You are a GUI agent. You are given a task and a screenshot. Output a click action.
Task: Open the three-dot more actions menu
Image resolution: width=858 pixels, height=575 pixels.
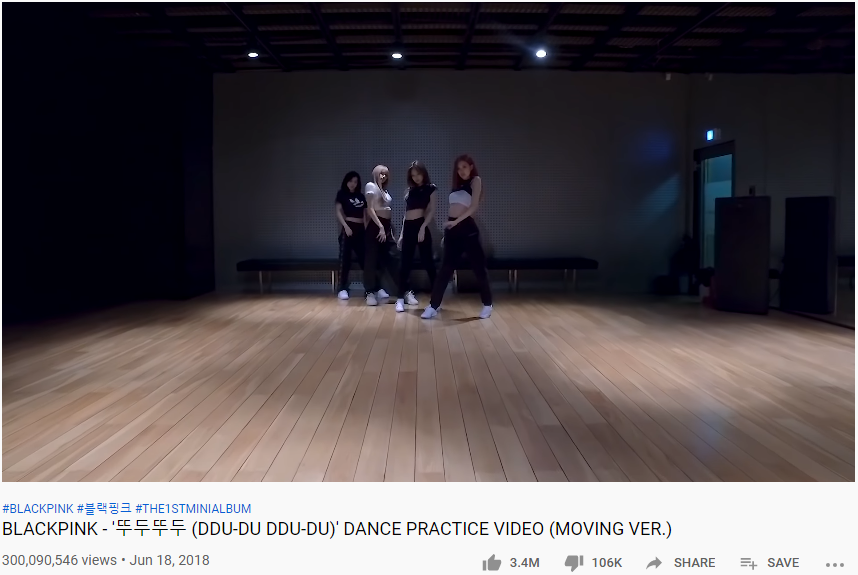click(x=834, y=564)
